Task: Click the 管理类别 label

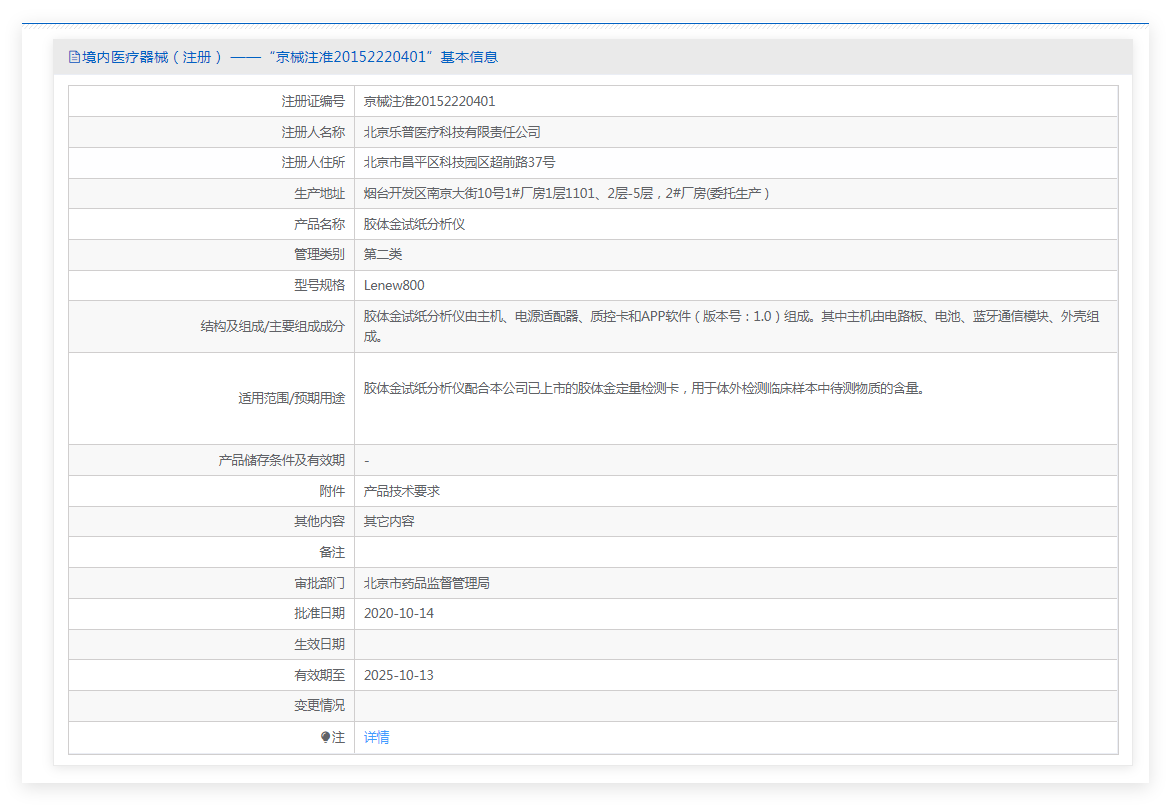Action: point(320,254)
